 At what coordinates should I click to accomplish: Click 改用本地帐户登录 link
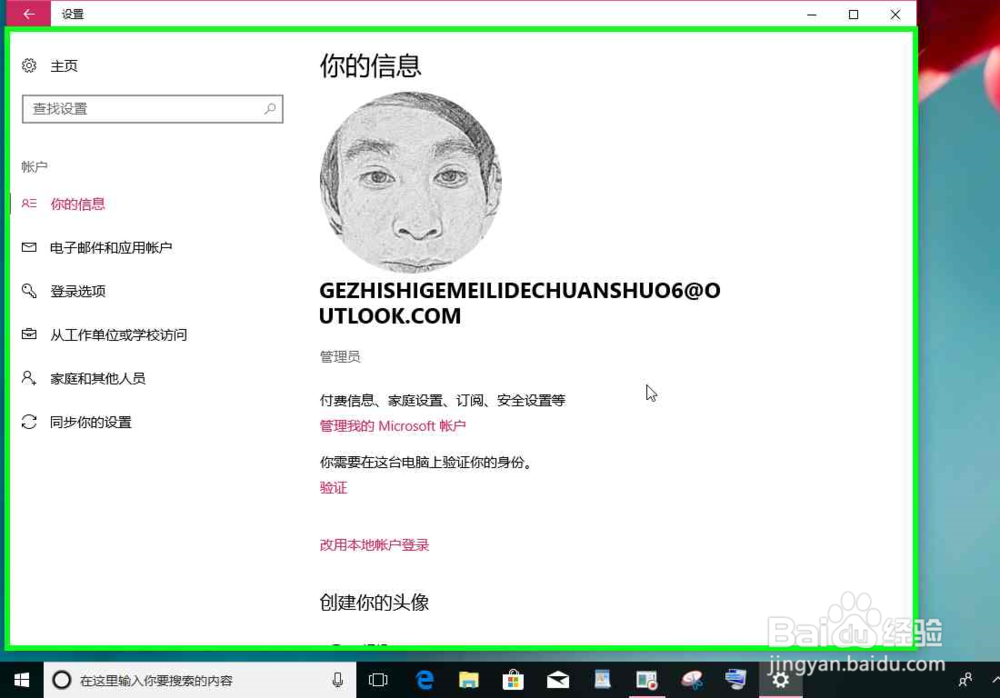tap(374, 545)
